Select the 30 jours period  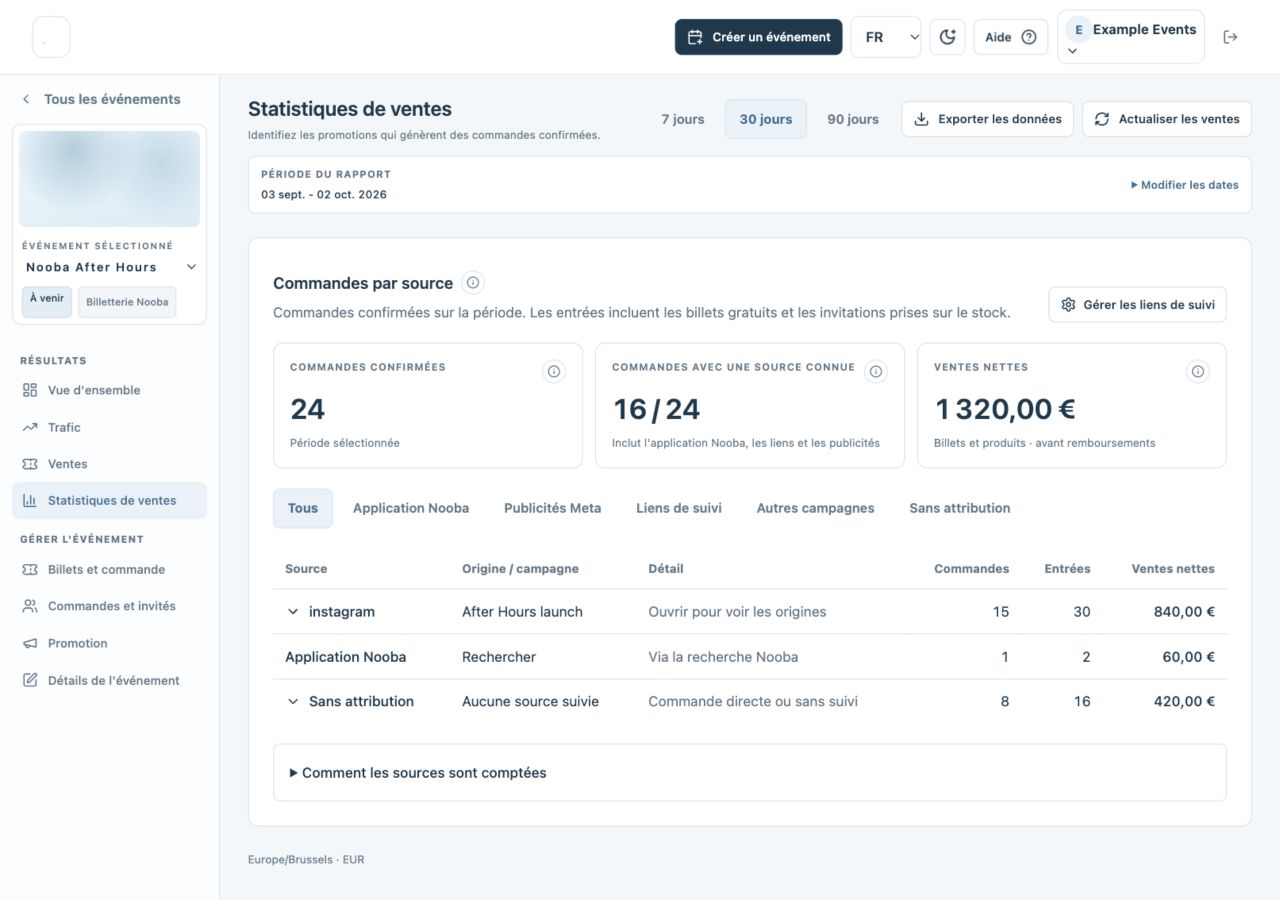[x=766, y=119]
